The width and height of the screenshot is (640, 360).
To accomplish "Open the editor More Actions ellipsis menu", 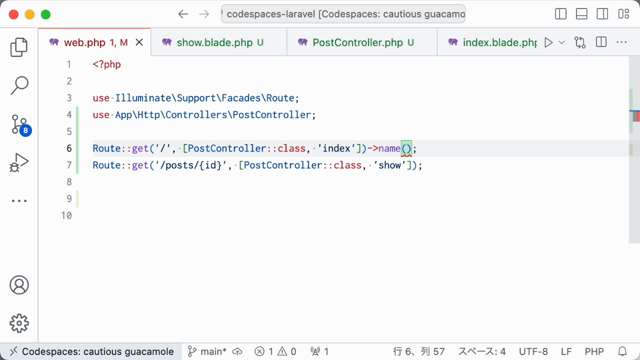I will click(x=622, y=42).
